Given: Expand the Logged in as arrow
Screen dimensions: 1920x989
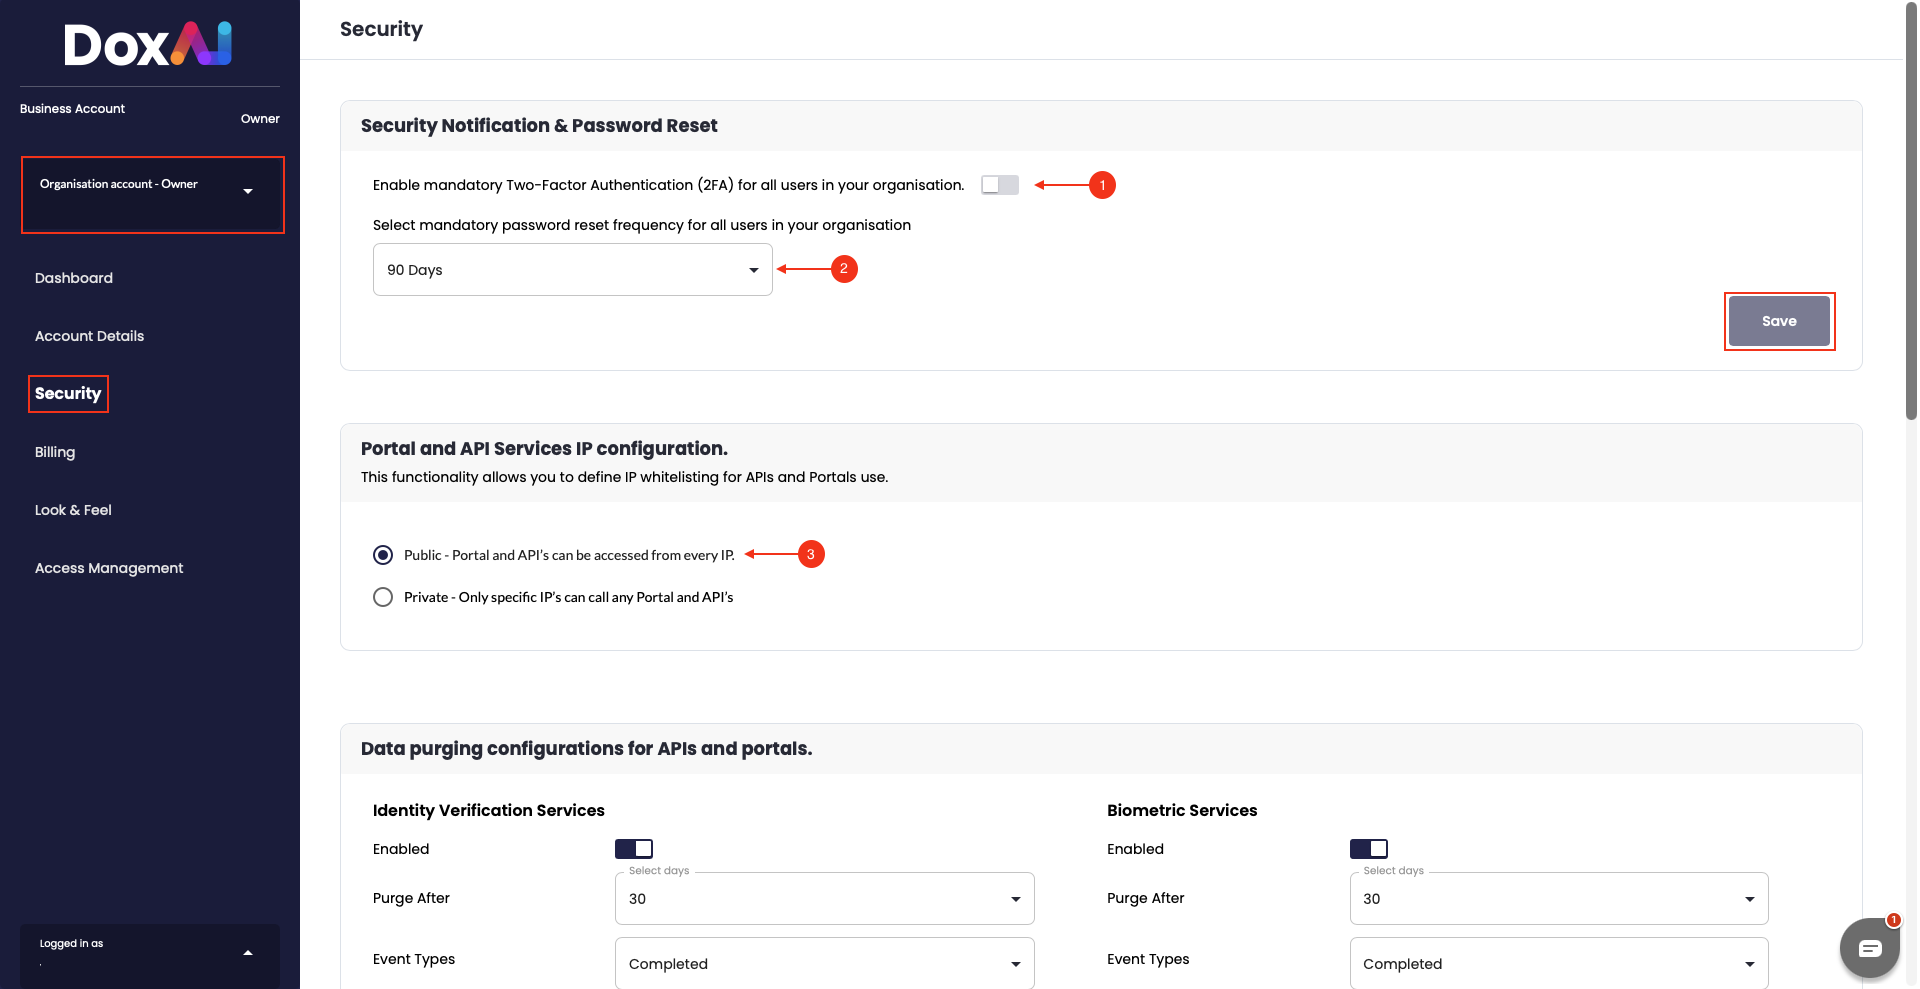Looking at the screenshot, I should pos(248,953).
